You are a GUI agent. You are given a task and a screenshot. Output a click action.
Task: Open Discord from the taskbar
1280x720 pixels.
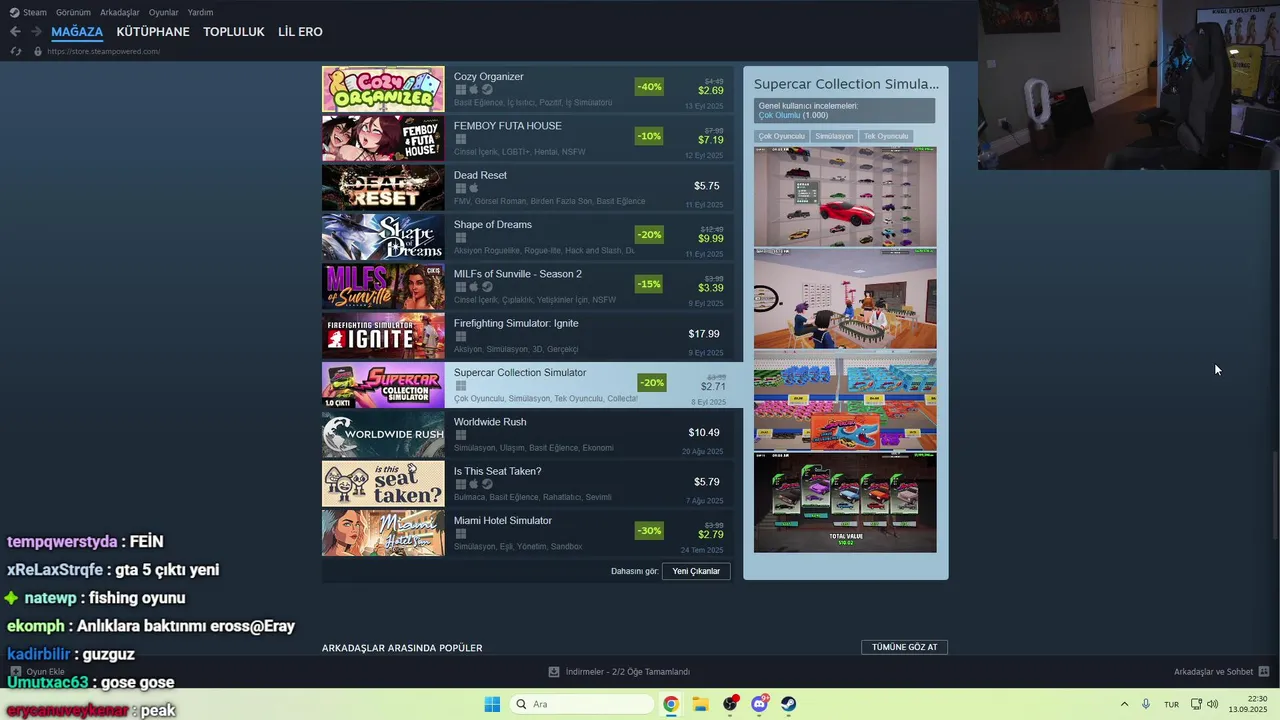coord(759,704)
